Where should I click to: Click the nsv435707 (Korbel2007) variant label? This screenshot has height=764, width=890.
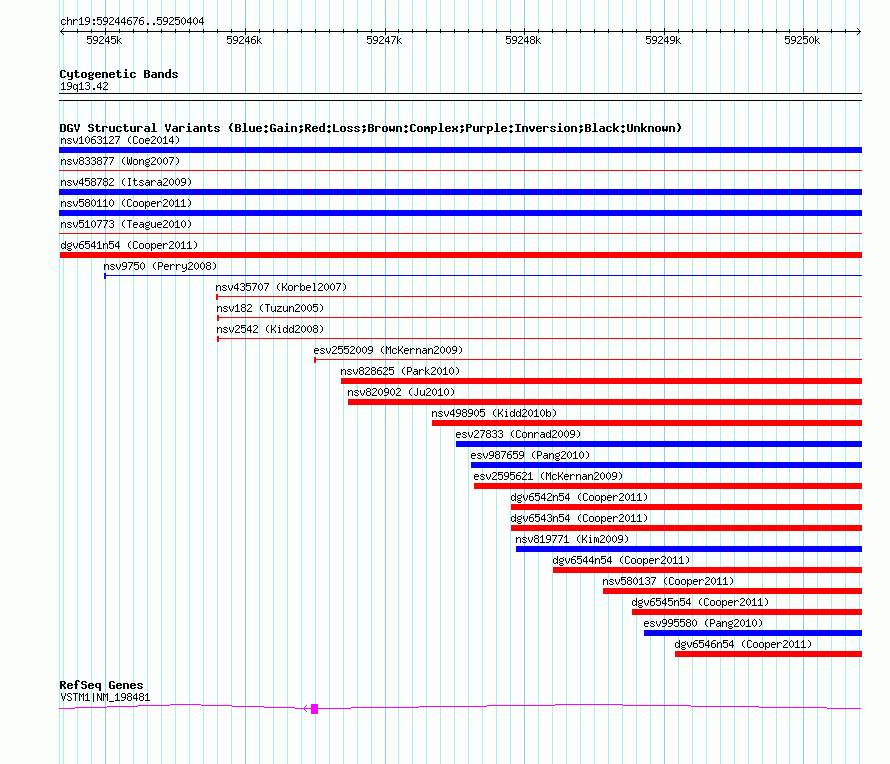point(281,287)
